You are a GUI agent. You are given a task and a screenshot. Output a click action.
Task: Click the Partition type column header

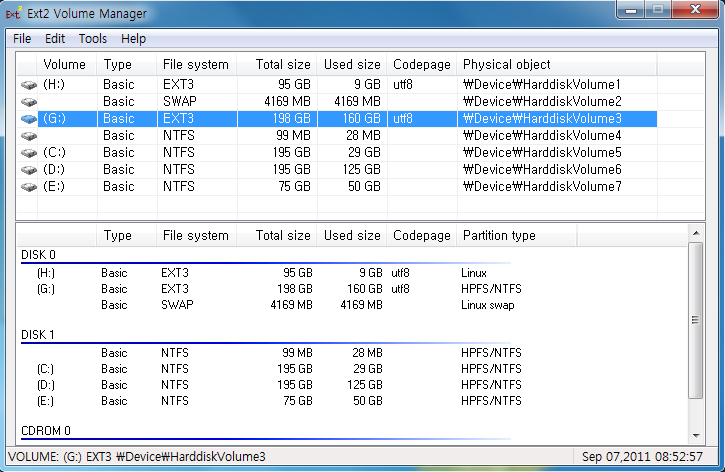516,235
